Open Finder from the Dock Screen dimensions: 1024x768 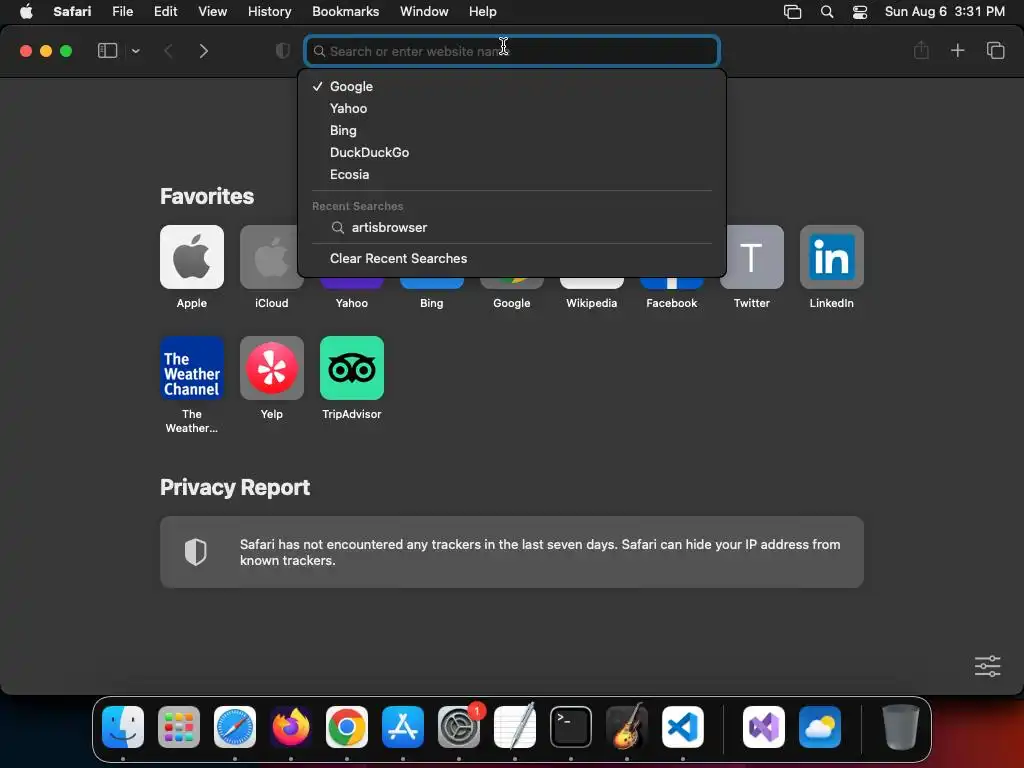pos(123,727)
